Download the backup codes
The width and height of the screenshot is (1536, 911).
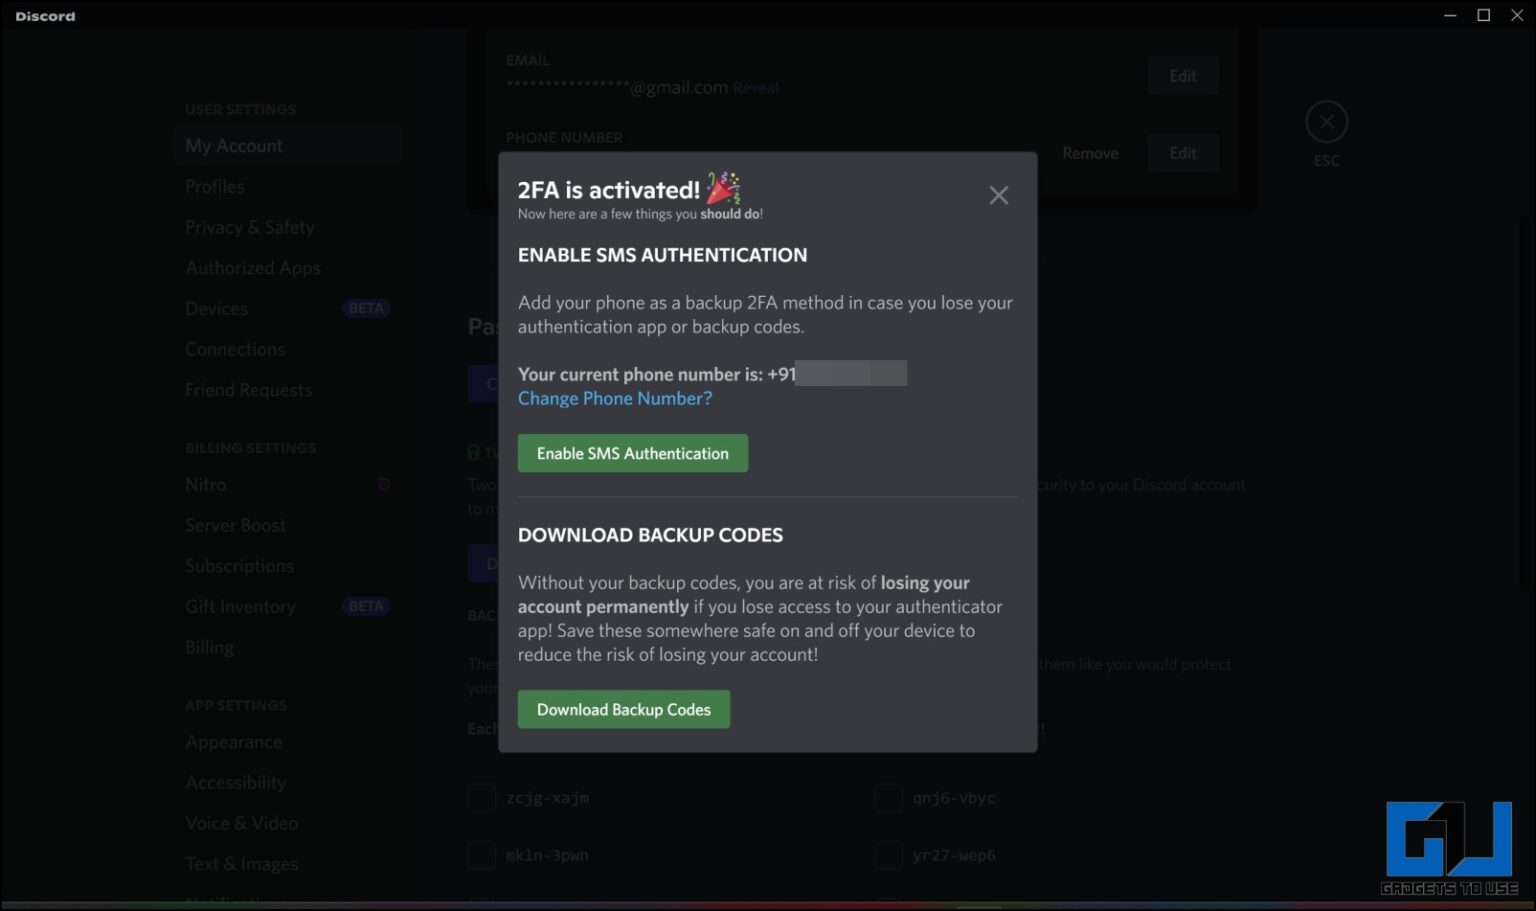[x=623, y=709]
